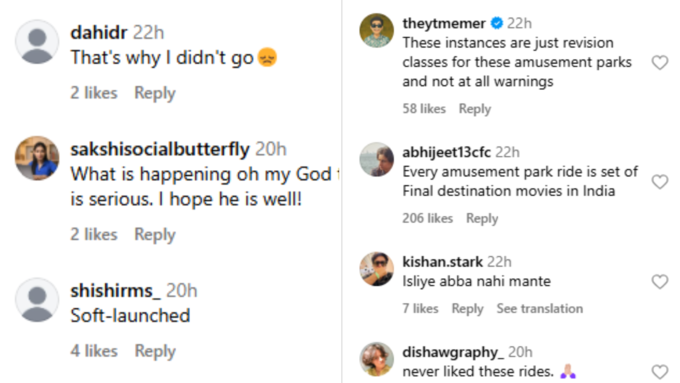The height and width of the screenshot is (383, 680).
Task: Open the dishawgraphy_ username link
Action: coord(453,352)
